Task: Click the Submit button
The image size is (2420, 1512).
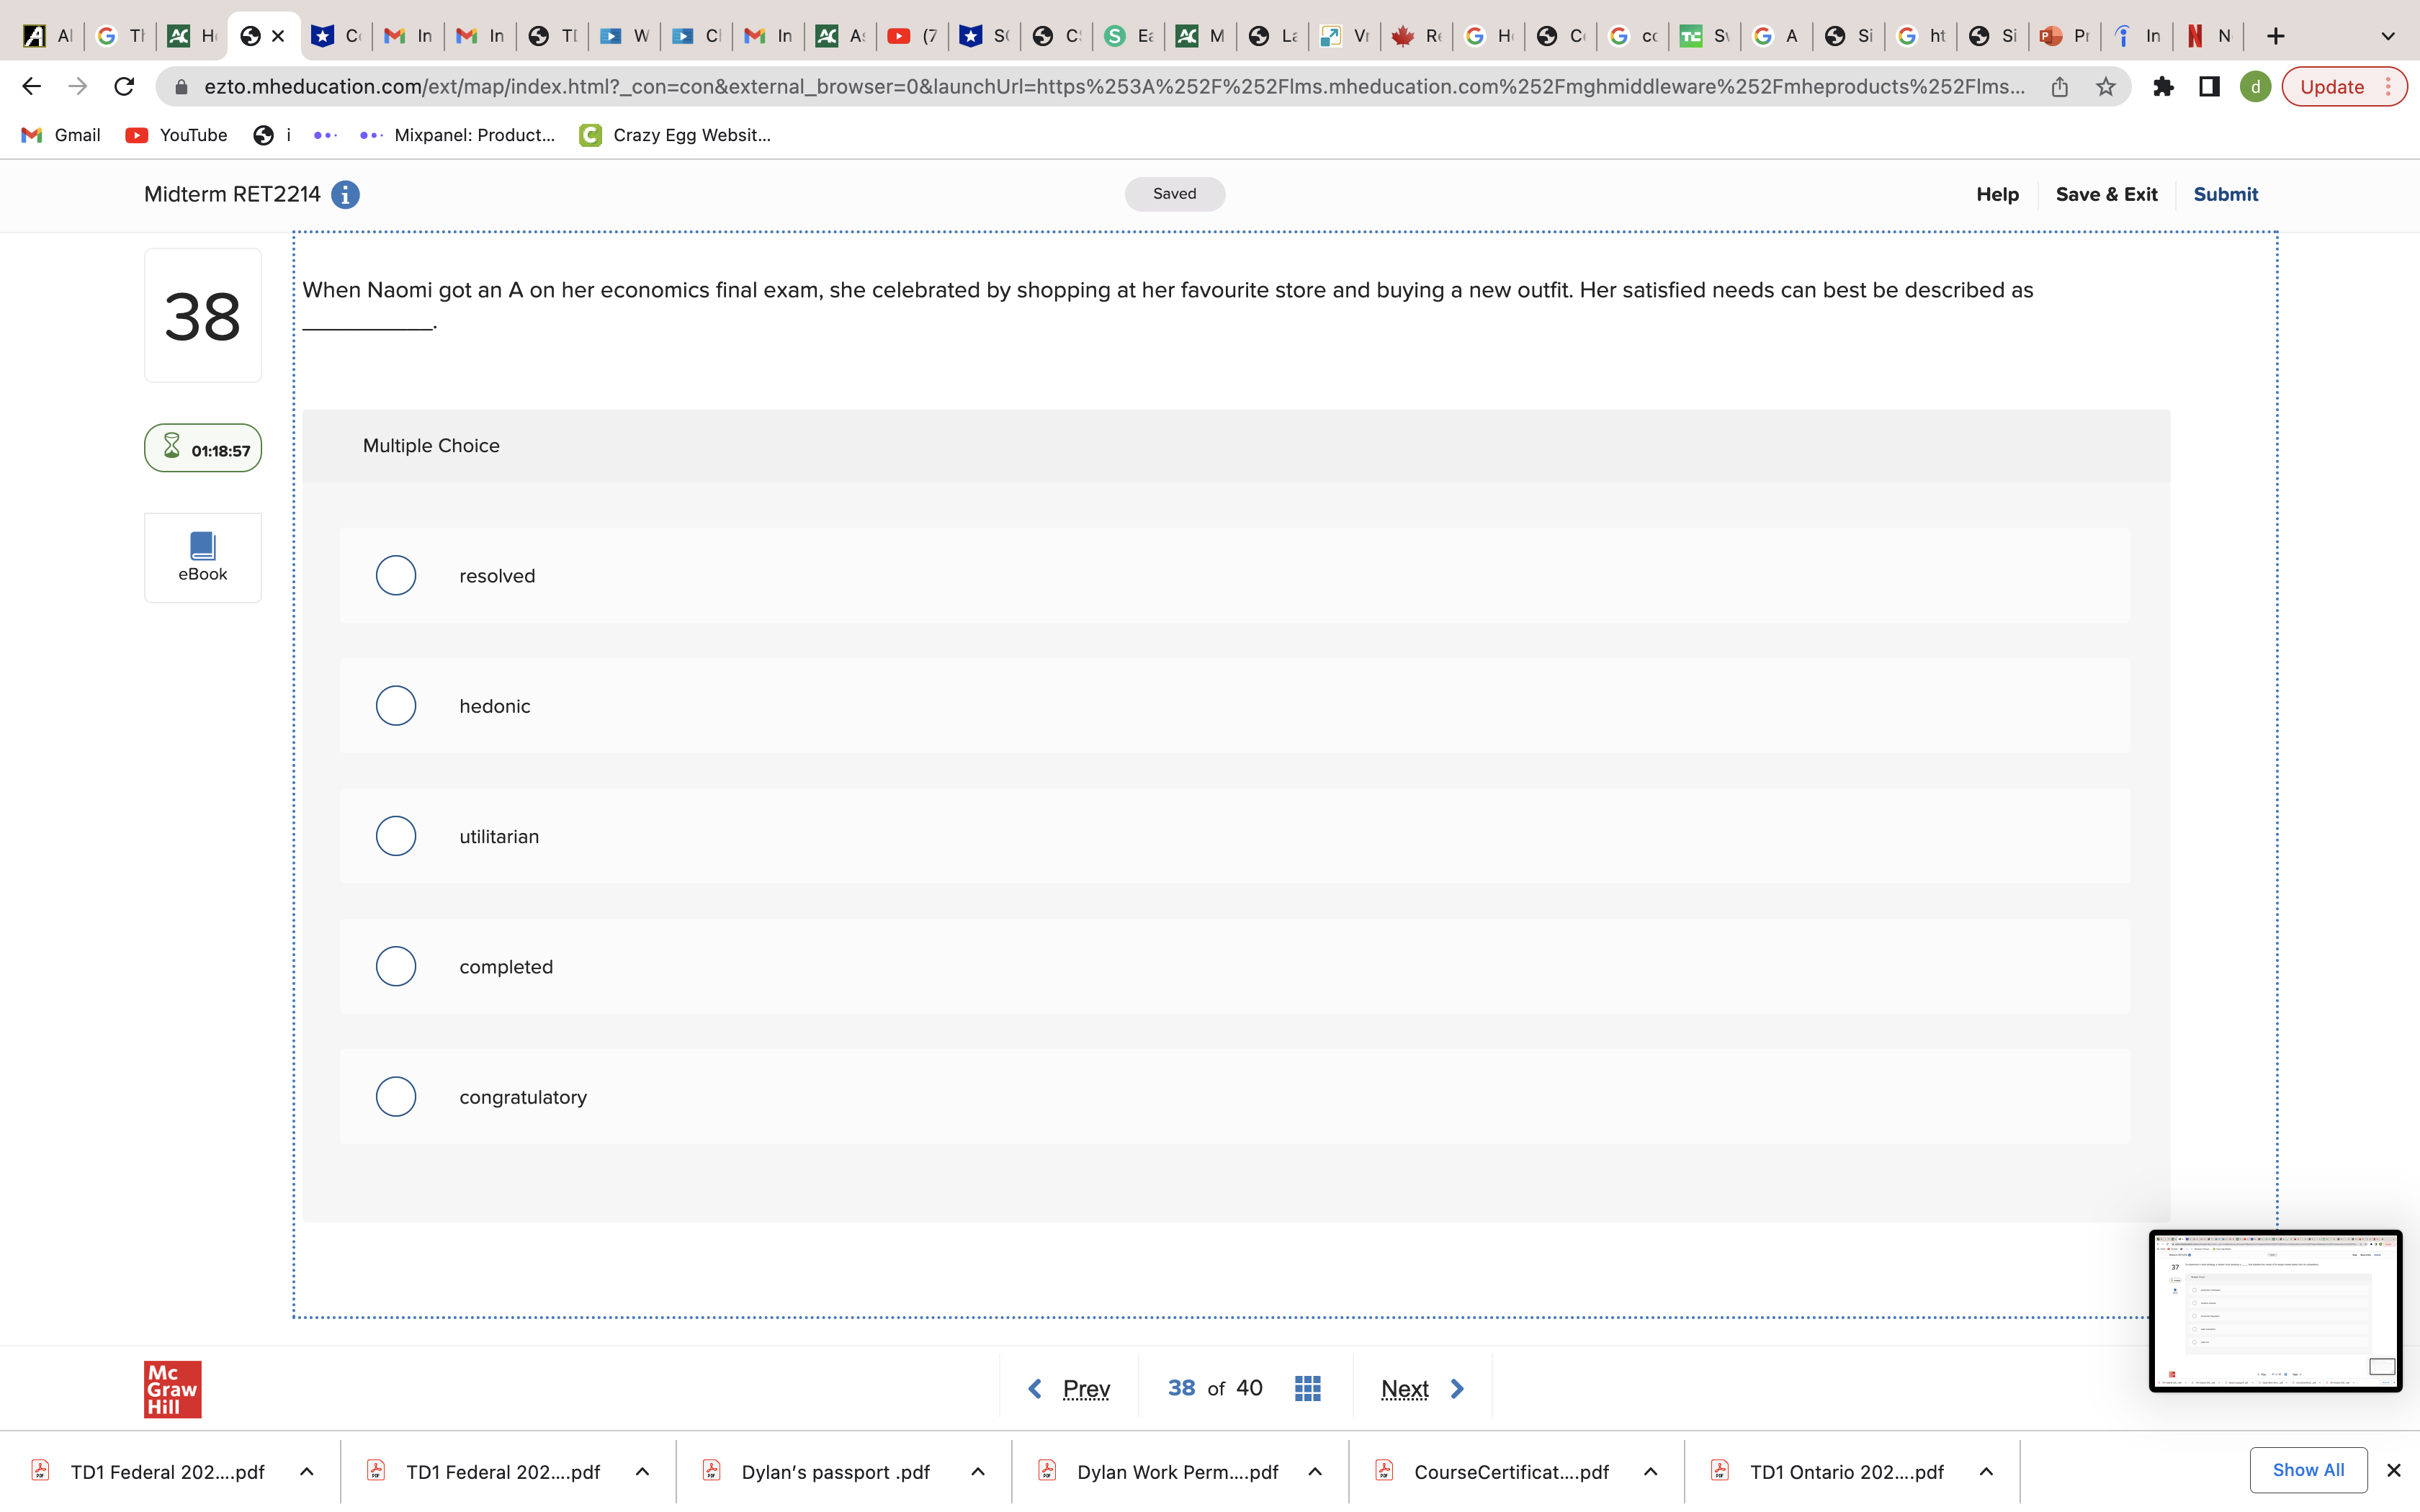Action: tap(2225, 194)
